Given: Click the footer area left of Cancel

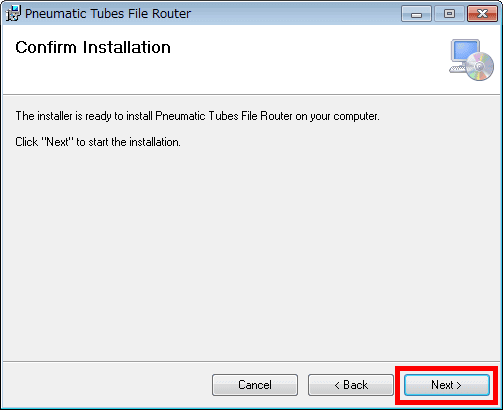Looking at the screenshot, I should [107, 385].
